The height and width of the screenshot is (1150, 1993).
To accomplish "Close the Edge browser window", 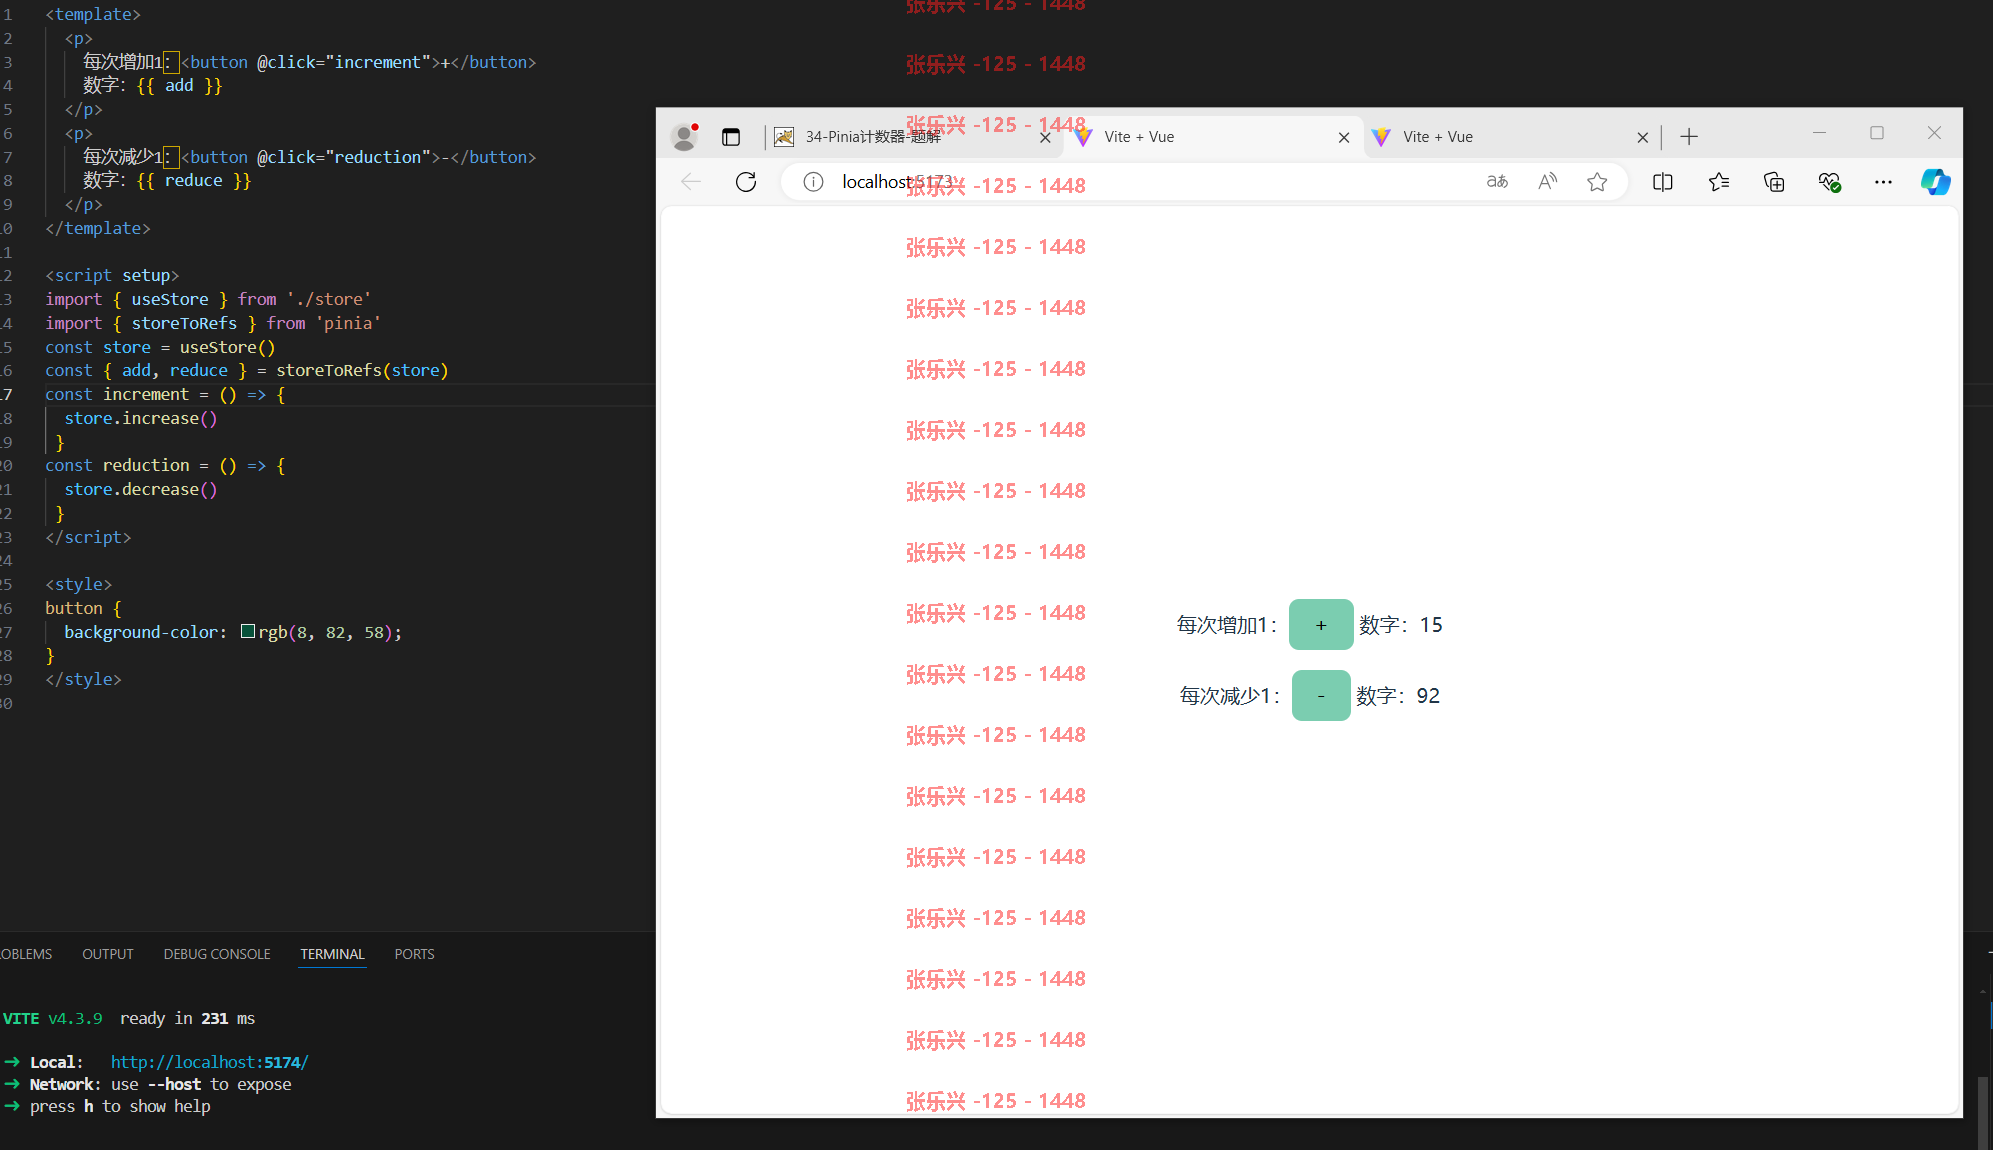I will point(1934,133).
